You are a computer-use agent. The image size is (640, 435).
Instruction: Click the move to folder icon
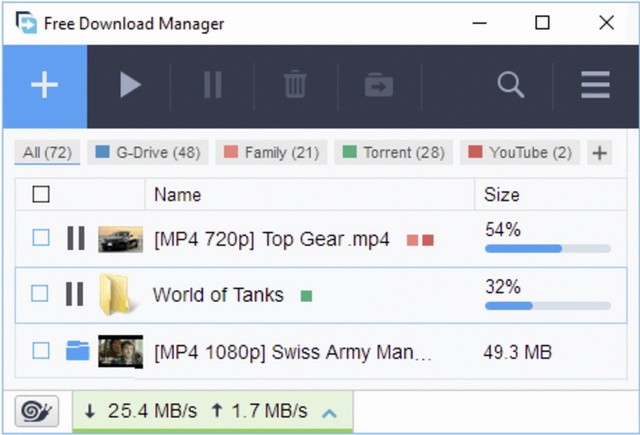pyautogui.click(x=379, y=86)
